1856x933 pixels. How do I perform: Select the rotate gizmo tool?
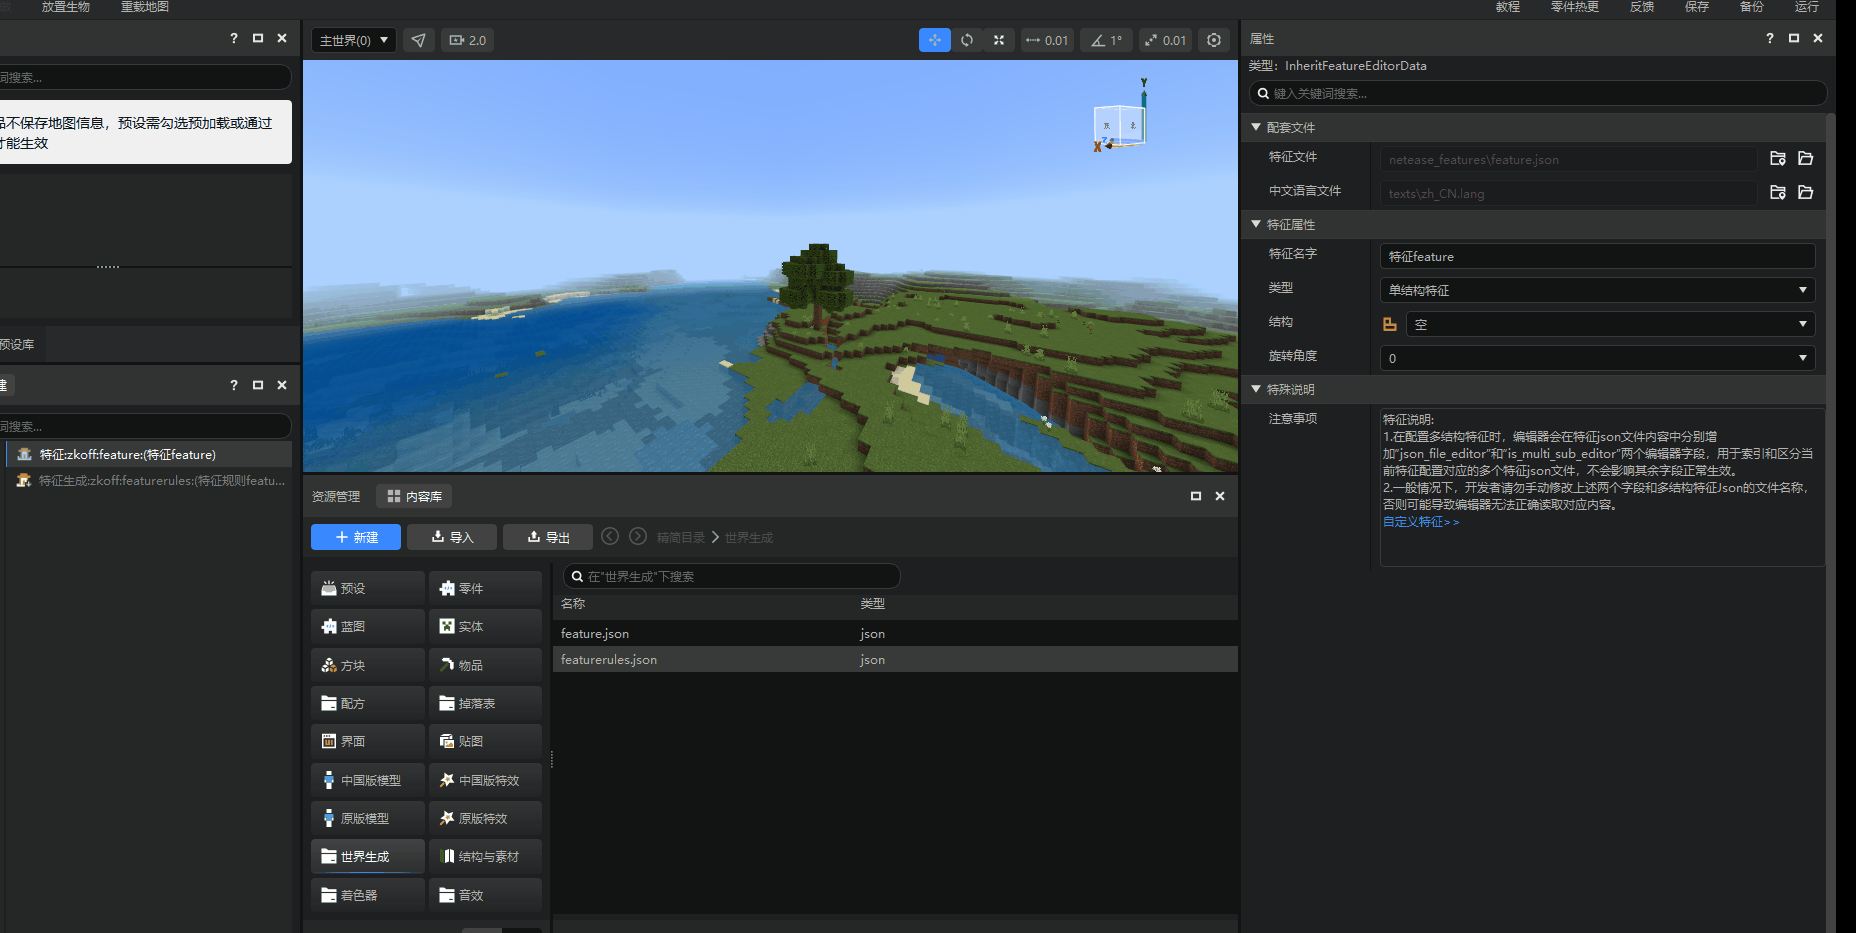[967, 40]
